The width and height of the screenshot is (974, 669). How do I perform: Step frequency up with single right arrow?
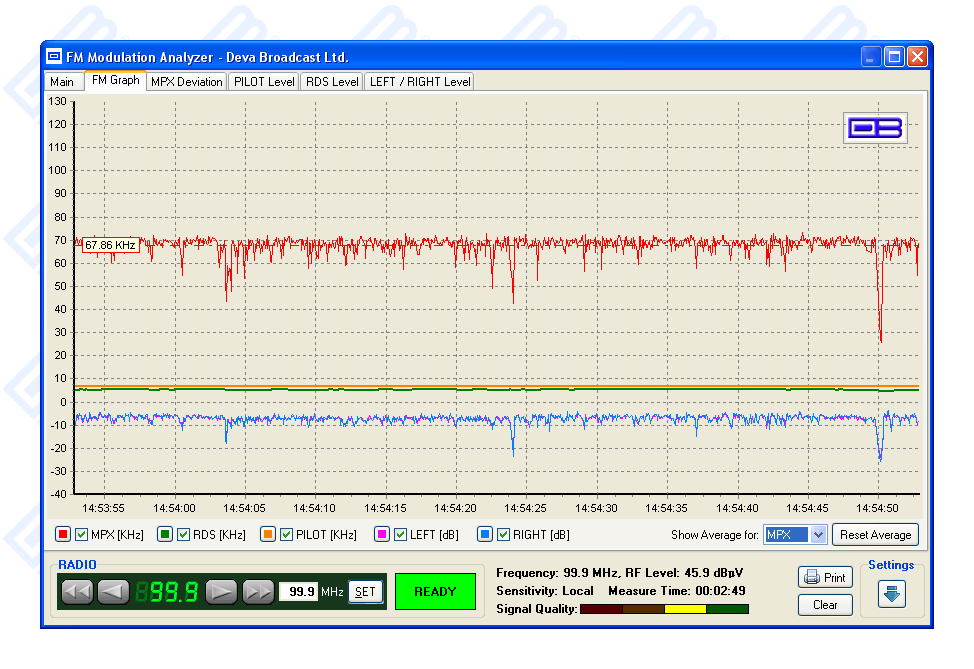[x=222, y=592]
